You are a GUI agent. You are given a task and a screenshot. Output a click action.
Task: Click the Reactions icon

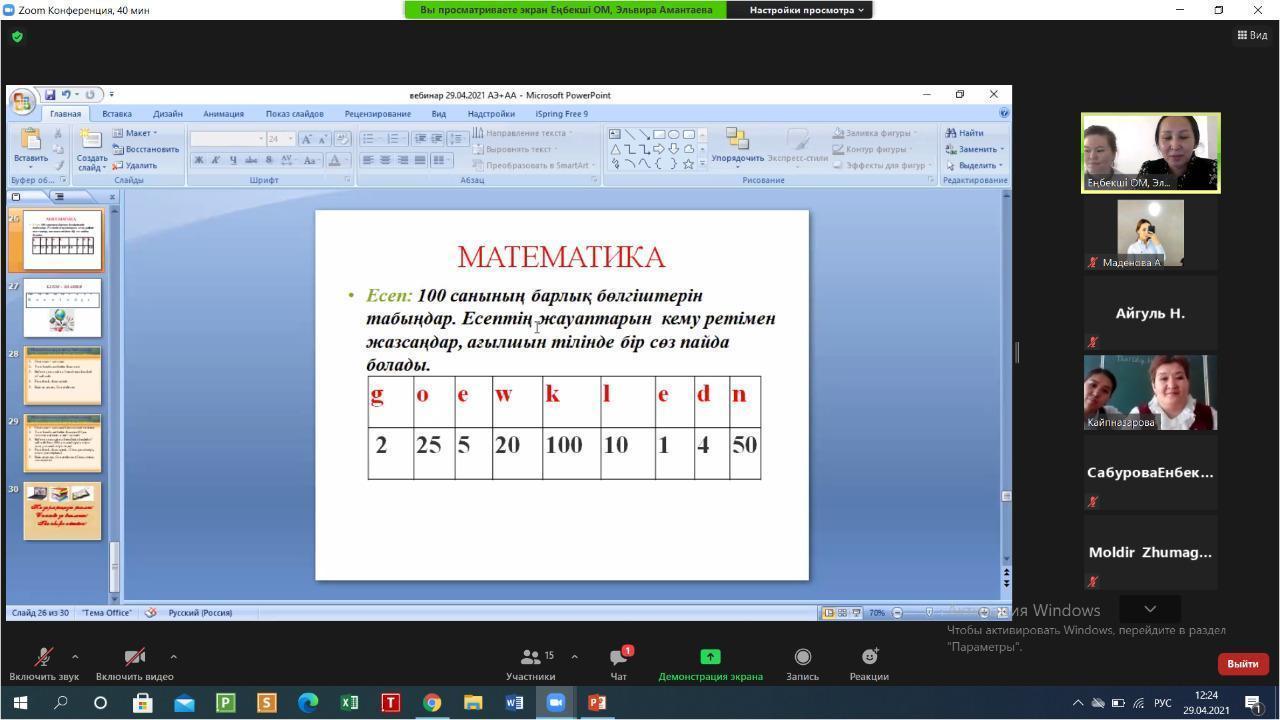(869, 657)
